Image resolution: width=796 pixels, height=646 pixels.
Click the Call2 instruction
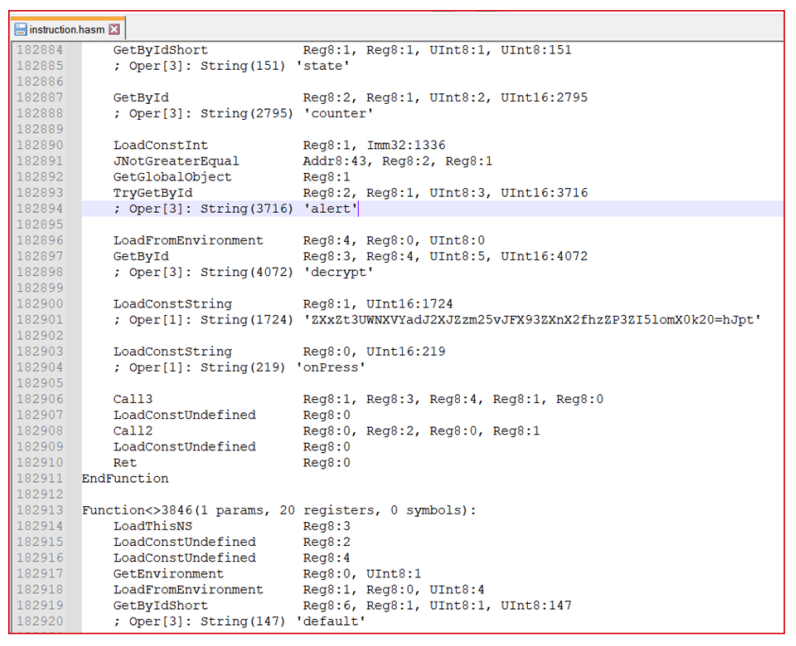[132, 431]
